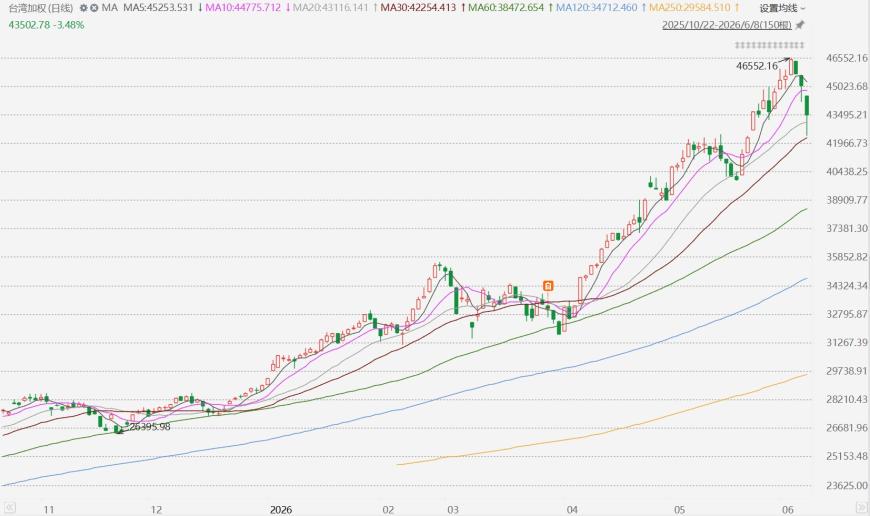Click the 46552.16 high-point annotation on chart

(x=757, y=66)
